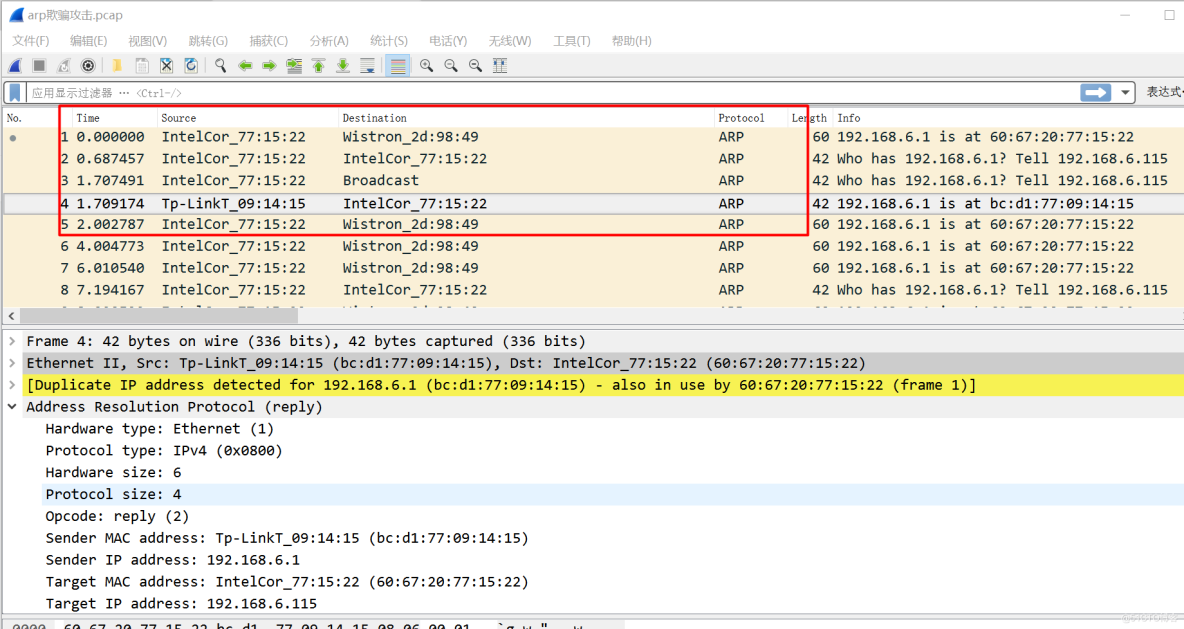1184x629 pixels.
Task: Click into the display filter field
Action: coord(551,93)
